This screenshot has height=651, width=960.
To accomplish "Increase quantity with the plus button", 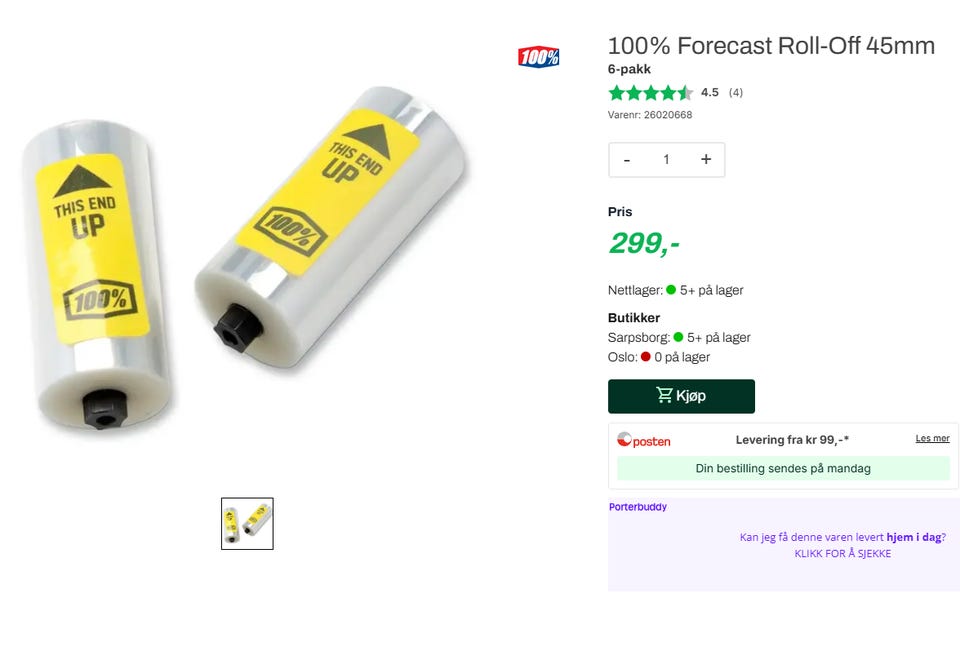I will (x=706, y=159).
